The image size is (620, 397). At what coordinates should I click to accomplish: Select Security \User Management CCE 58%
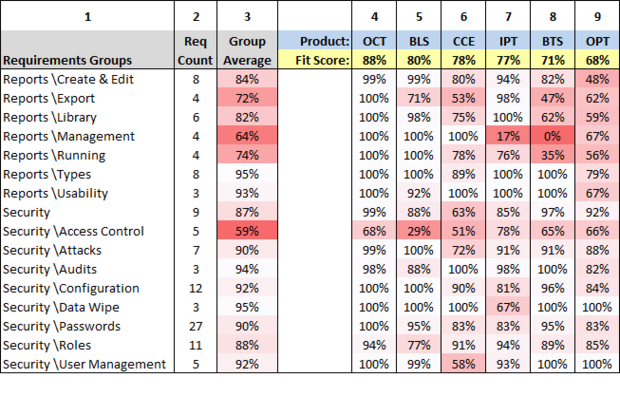(463, 364)
